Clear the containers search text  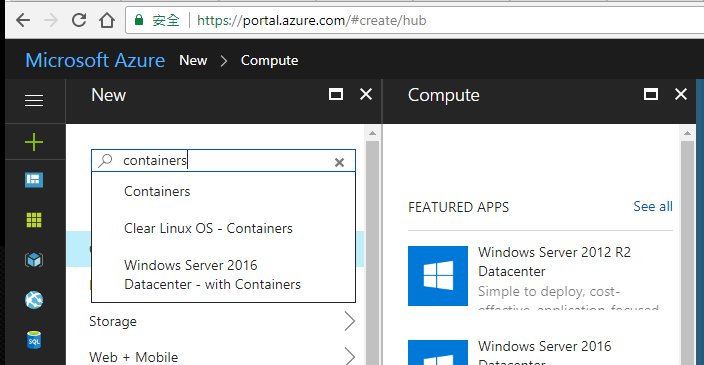tap(339, 163)
